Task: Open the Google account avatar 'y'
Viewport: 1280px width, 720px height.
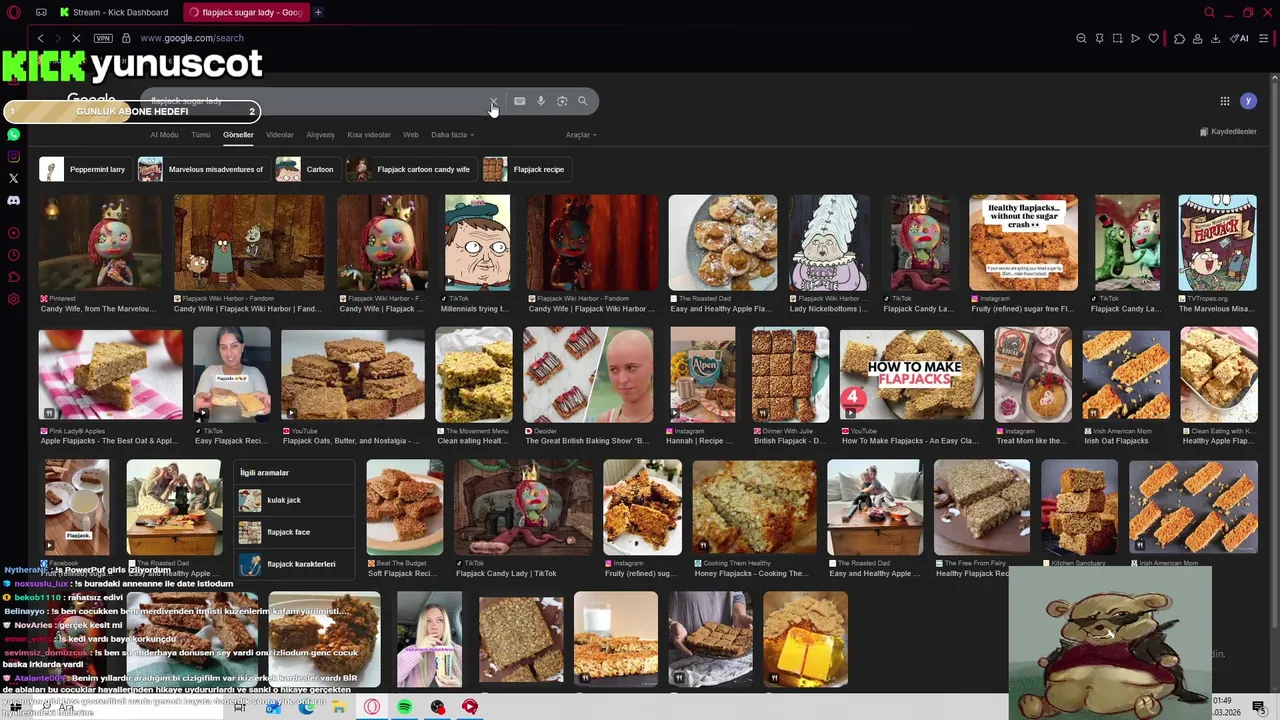Action: [x=1248, y=101]
